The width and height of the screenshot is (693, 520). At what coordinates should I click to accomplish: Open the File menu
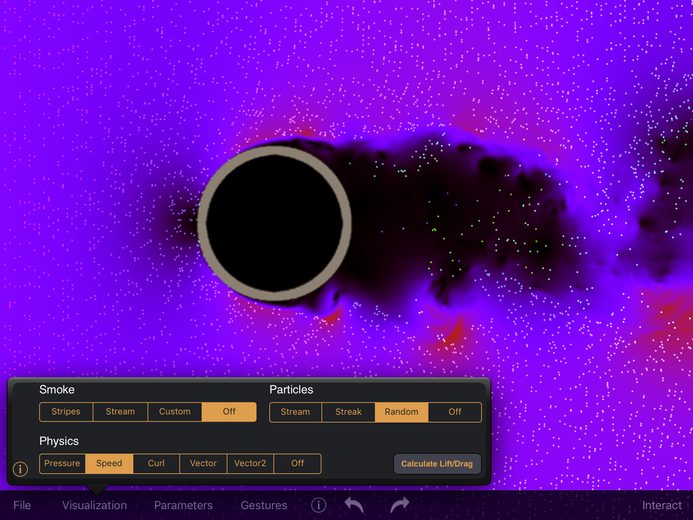click(x=22, y=505)
